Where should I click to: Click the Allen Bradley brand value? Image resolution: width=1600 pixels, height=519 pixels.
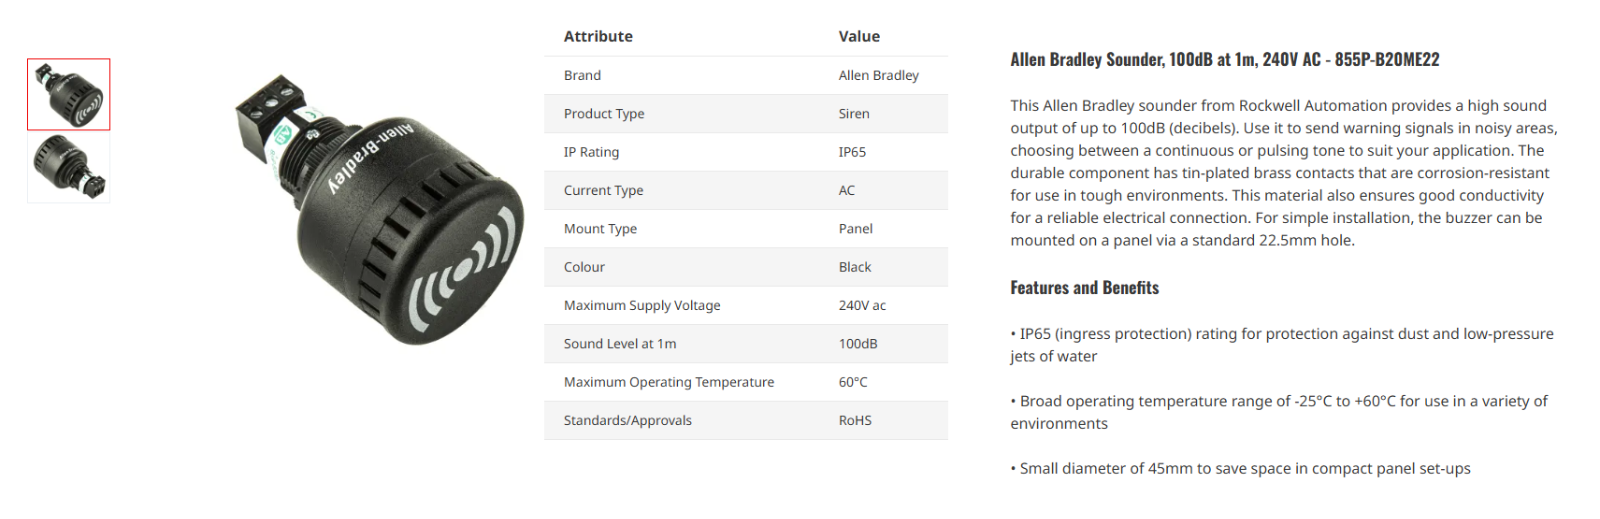878,76
